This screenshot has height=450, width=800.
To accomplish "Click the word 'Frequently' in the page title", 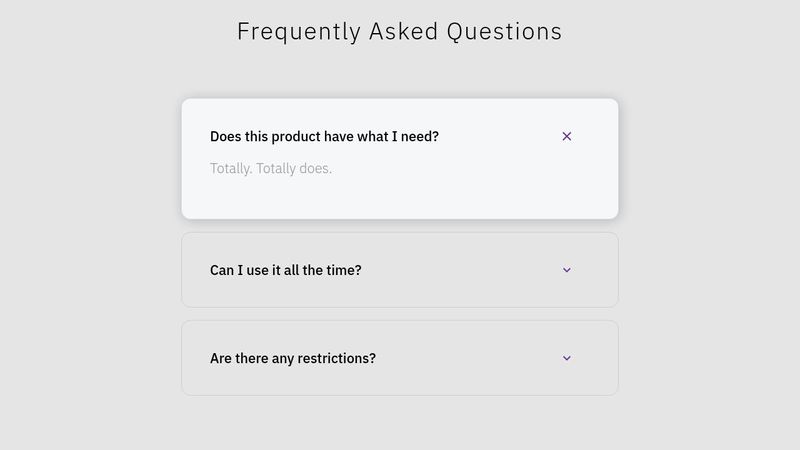I will tap(299, 33).
